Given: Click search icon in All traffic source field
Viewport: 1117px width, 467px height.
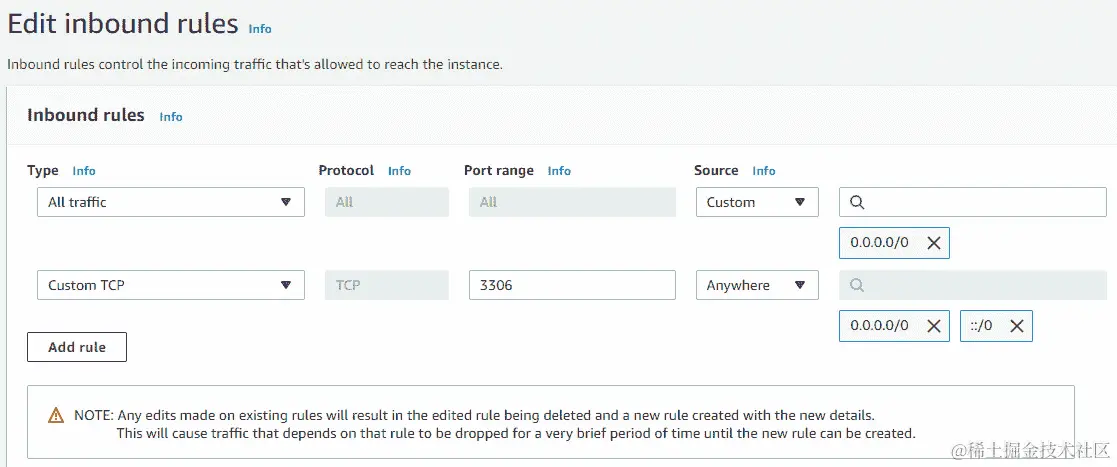Looking at the screenshot, I should [x=858, y=202].
